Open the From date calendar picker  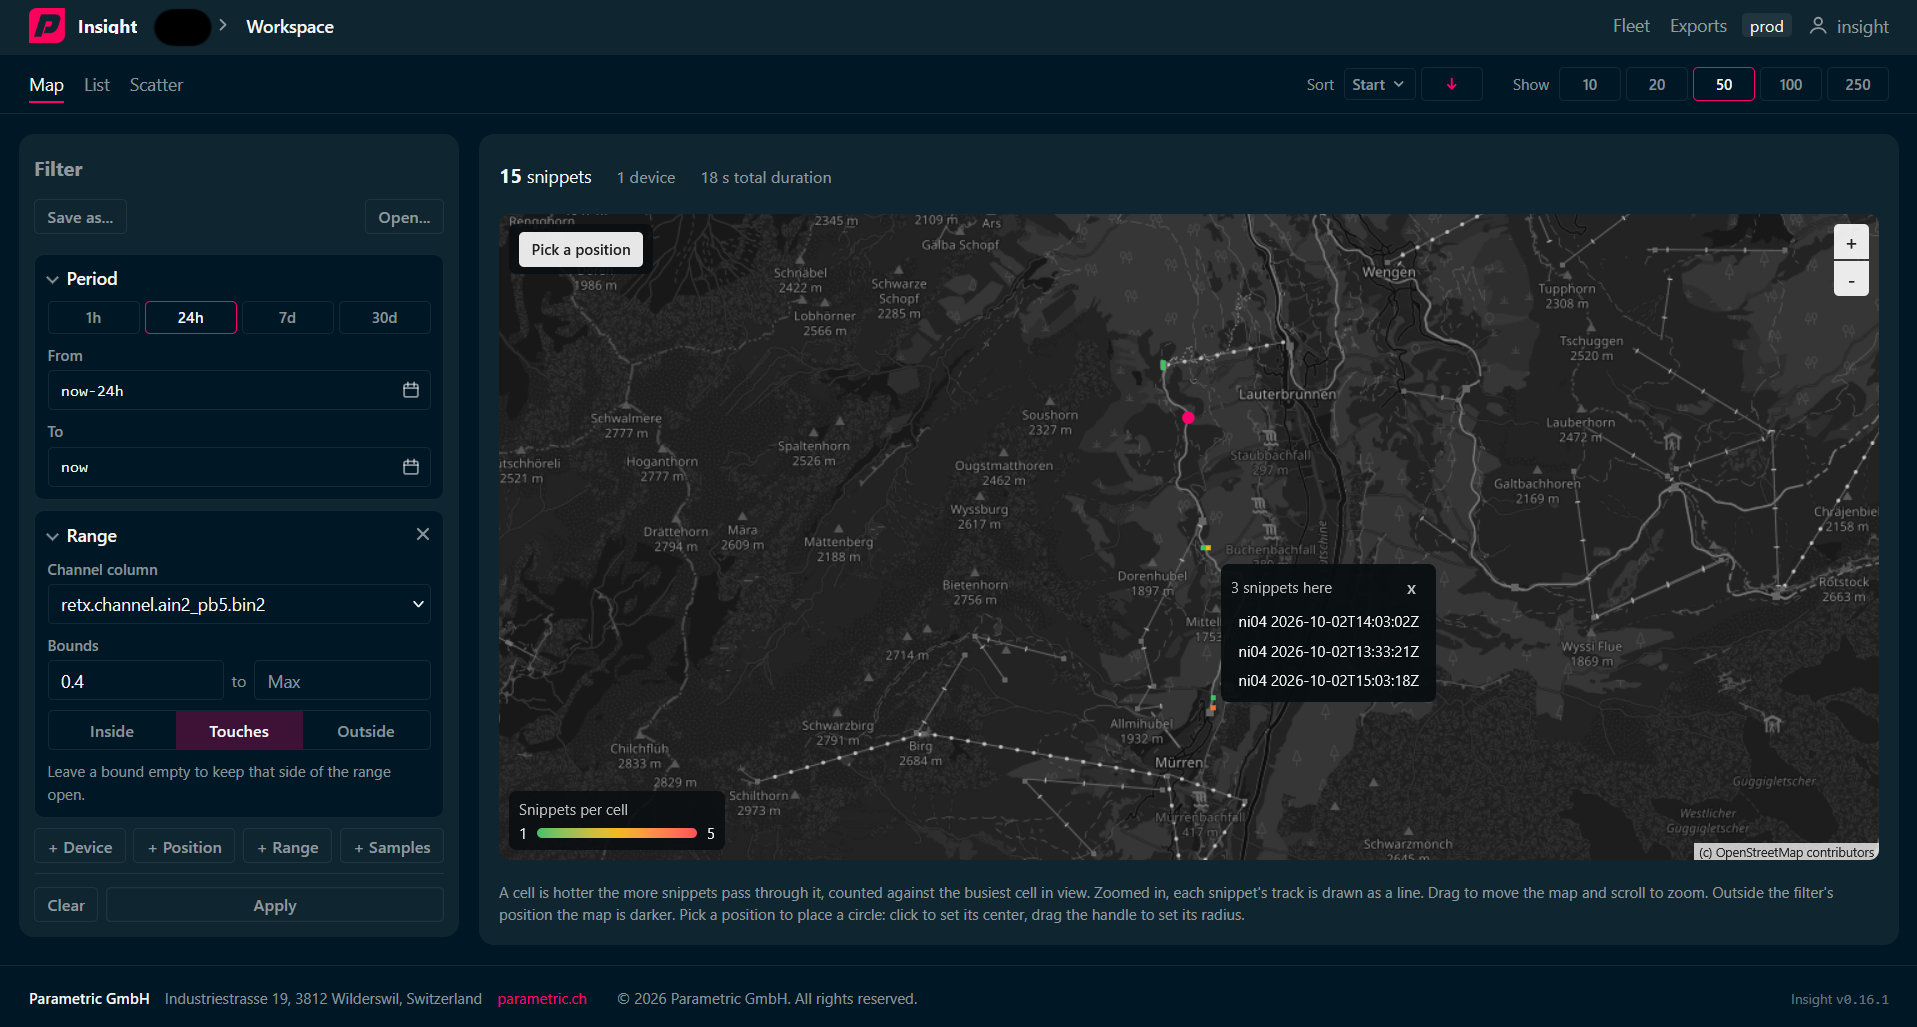410,391
